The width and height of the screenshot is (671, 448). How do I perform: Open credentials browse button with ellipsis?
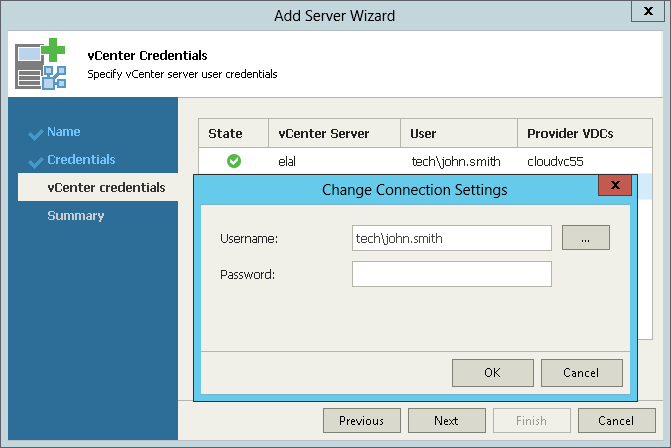pyautogui.click(x=585, y=237)
